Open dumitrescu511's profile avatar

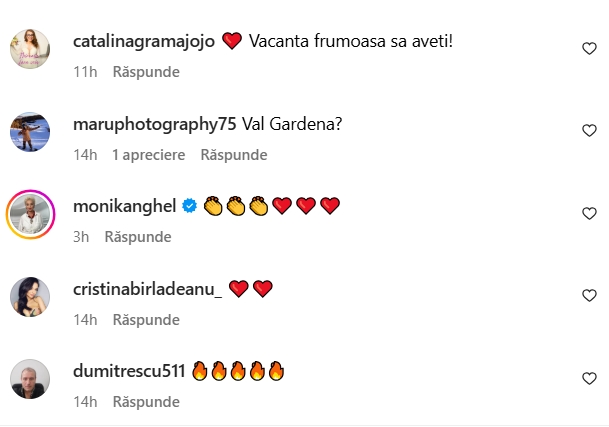[30, 379]
